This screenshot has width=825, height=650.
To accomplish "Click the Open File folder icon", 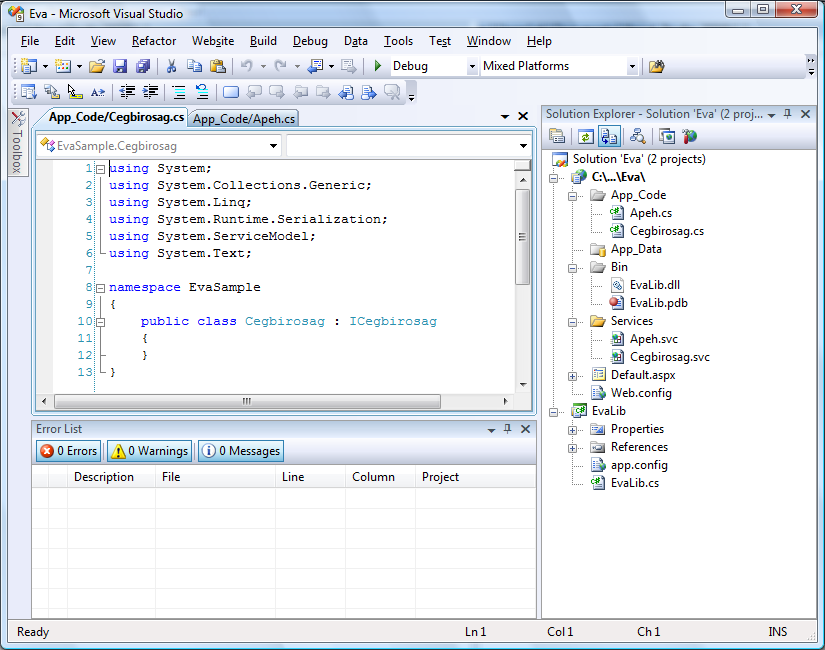I will [x=97, y=66].
